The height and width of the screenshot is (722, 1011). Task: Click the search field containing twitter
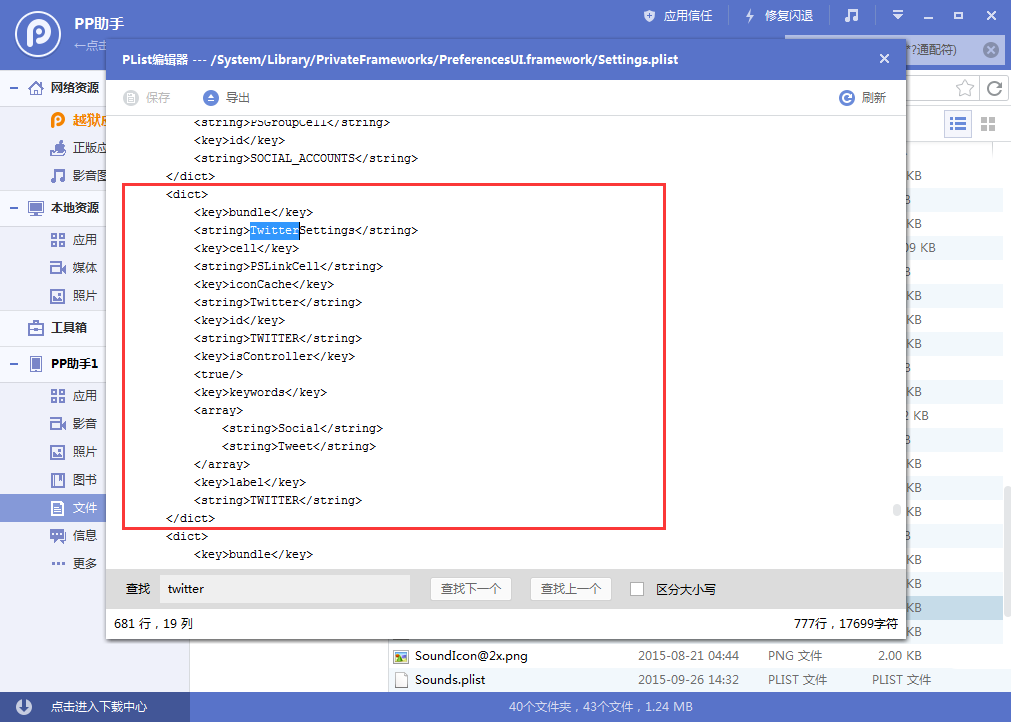pyautogui.click(x=285, y=589)
